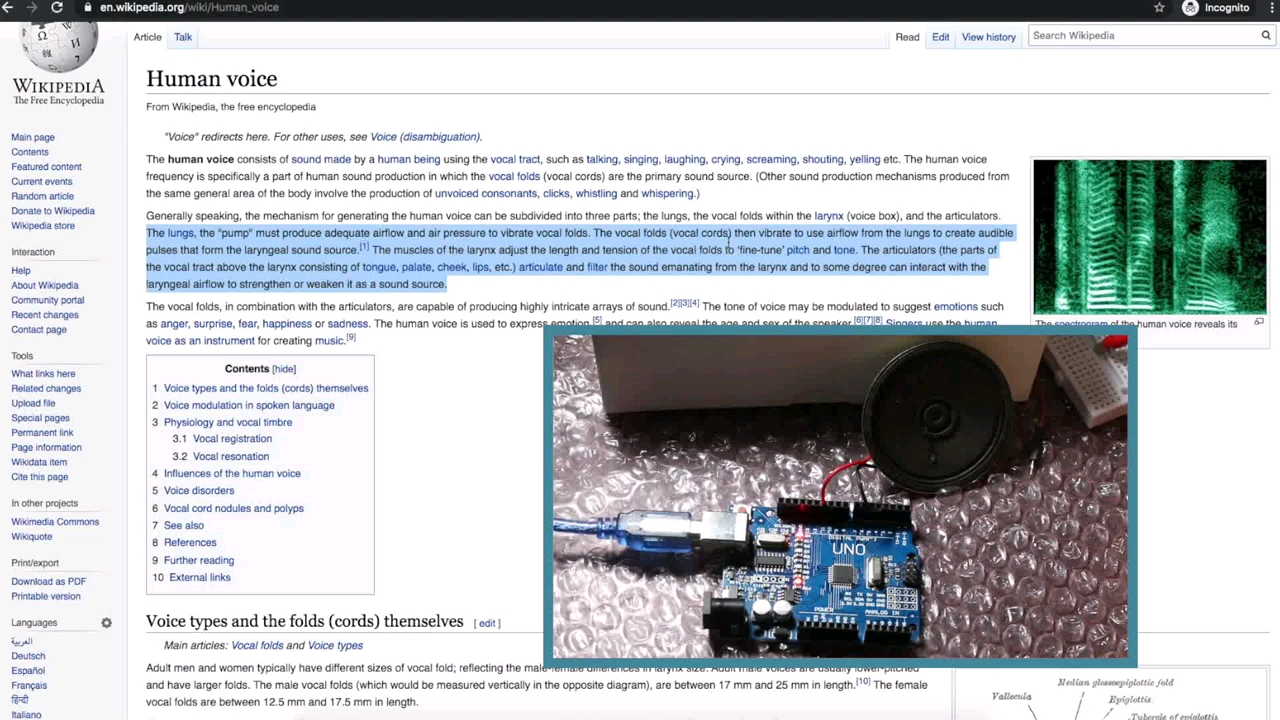
Task: Switch to the Talk tab
Action: 182,37
